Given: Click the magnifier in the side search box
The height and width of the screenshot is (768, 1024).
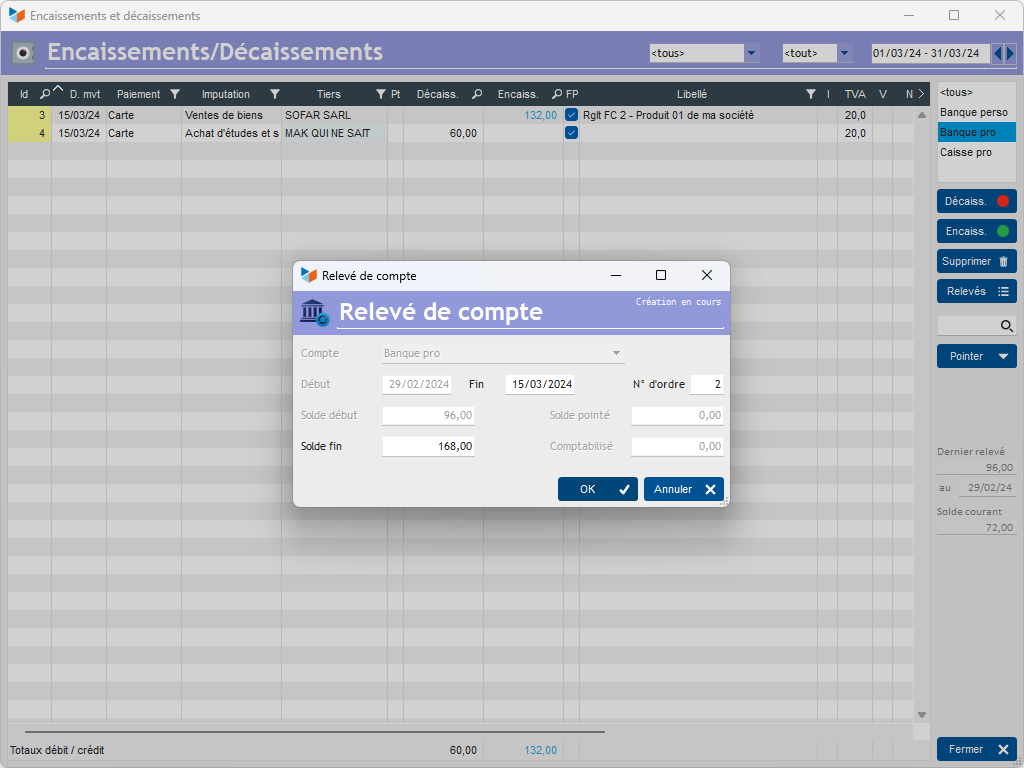Looking at the screenshot, I should [x=1007, y=326].
